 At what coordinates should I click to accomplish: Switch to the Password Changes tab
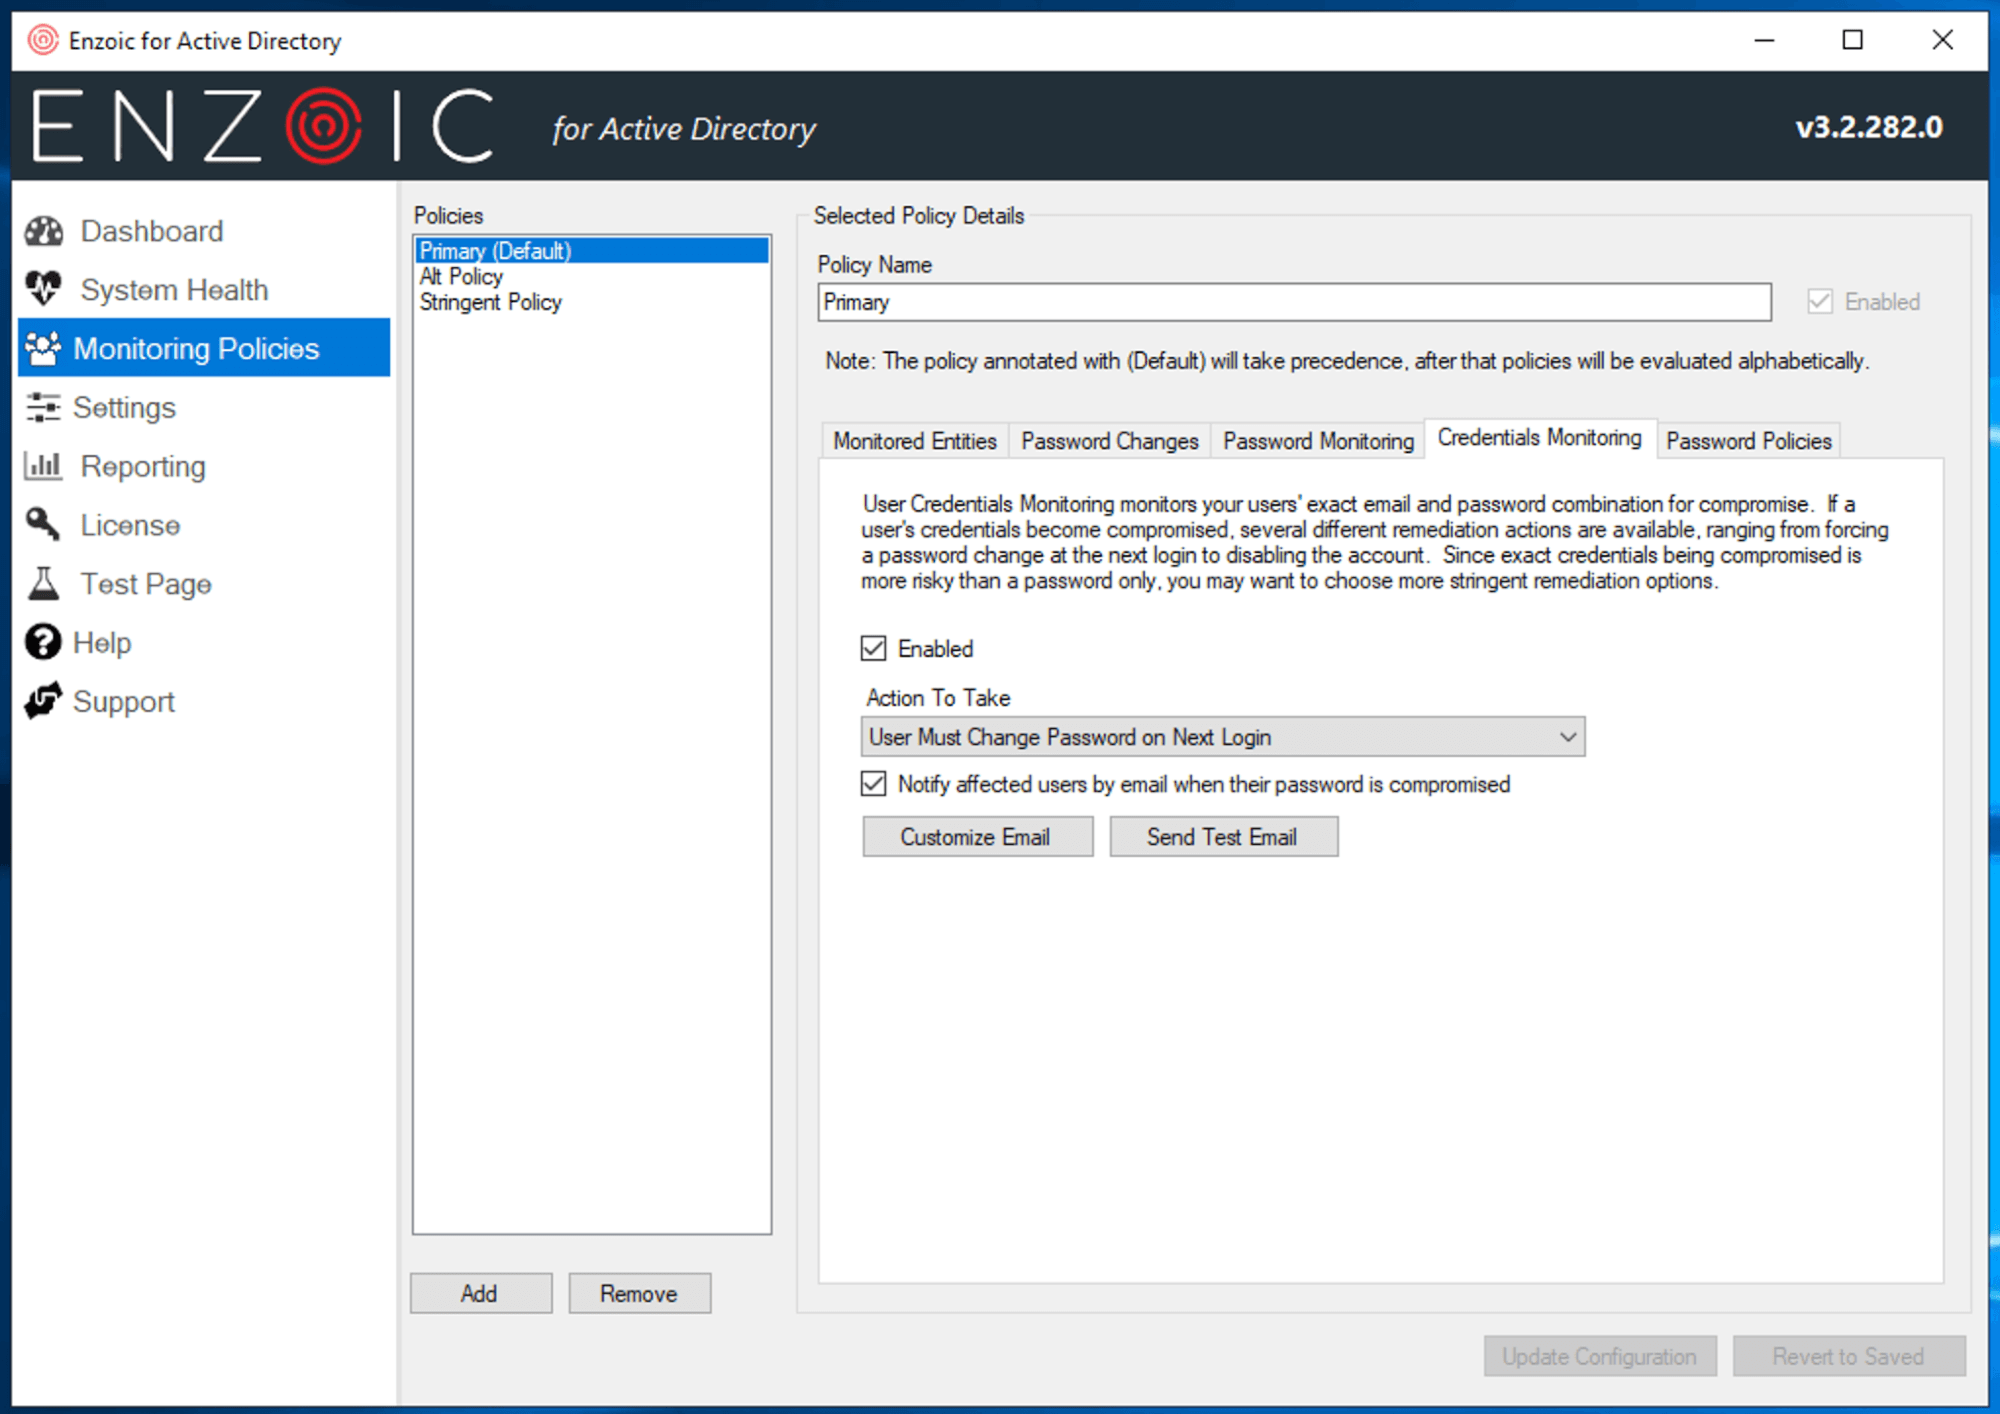[1110, 441]
